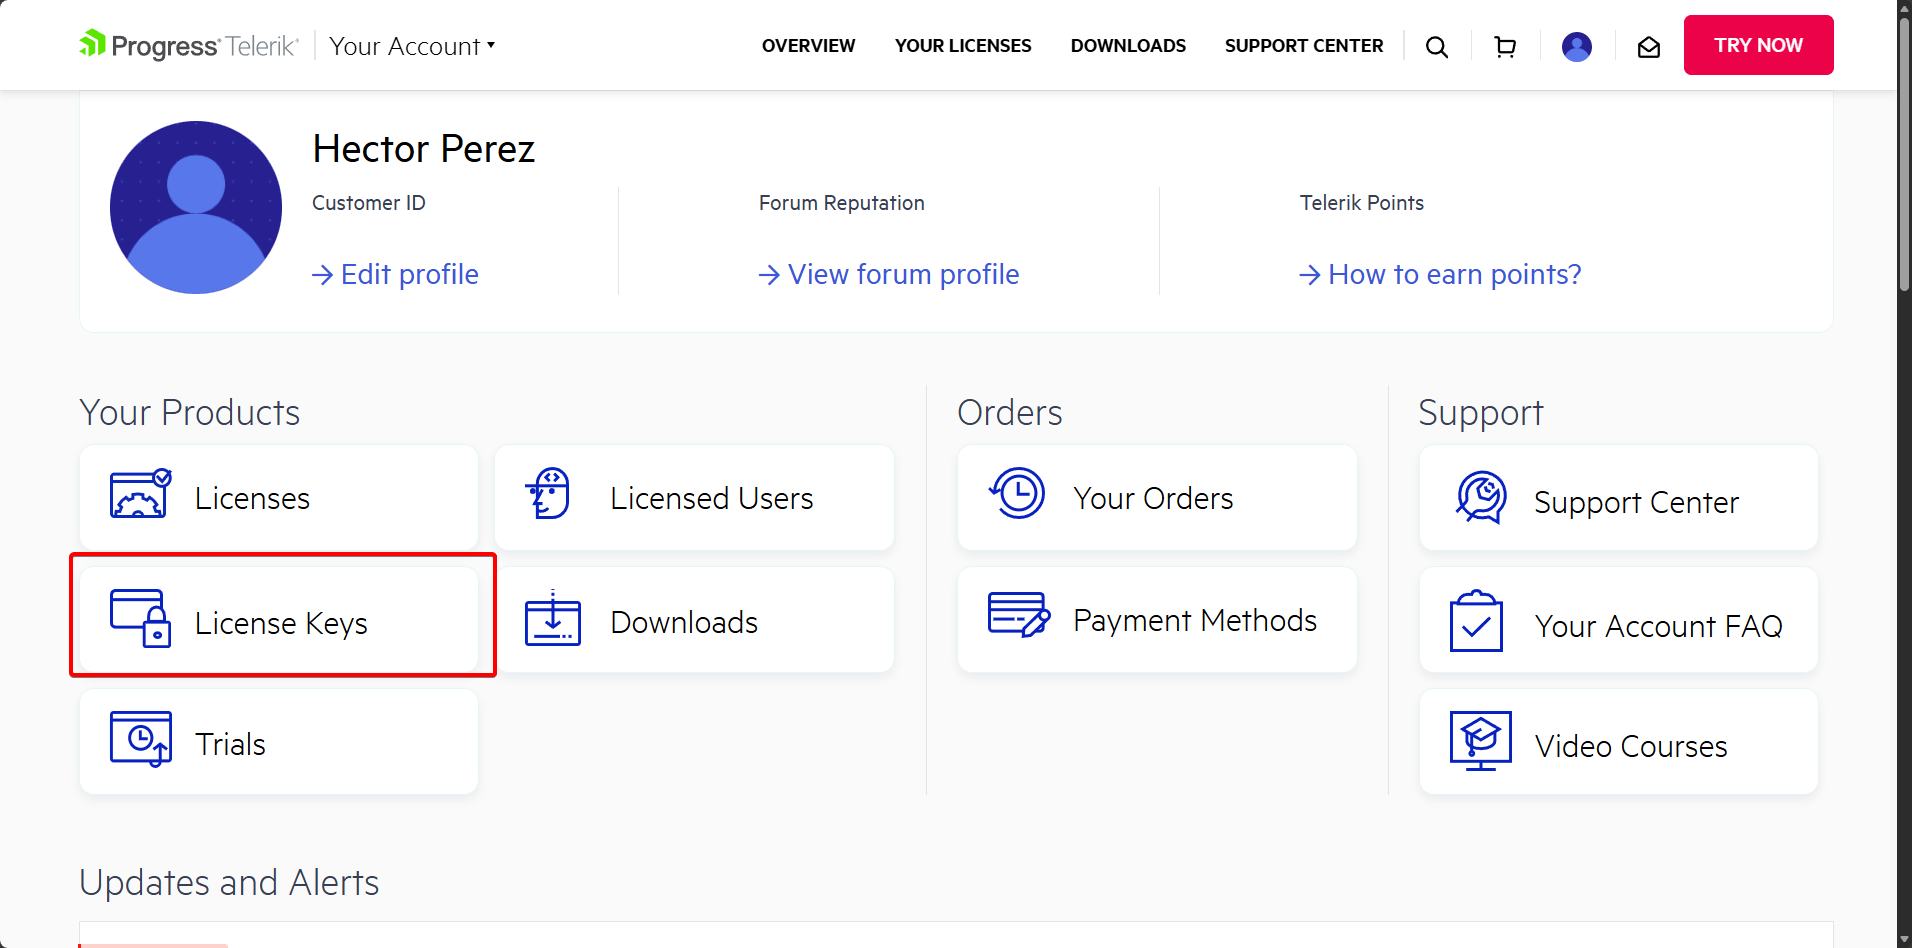Open the search magnifier icon
Image resolution: width=1912 pixels, height=948 pixels.
pos(1437,47)
